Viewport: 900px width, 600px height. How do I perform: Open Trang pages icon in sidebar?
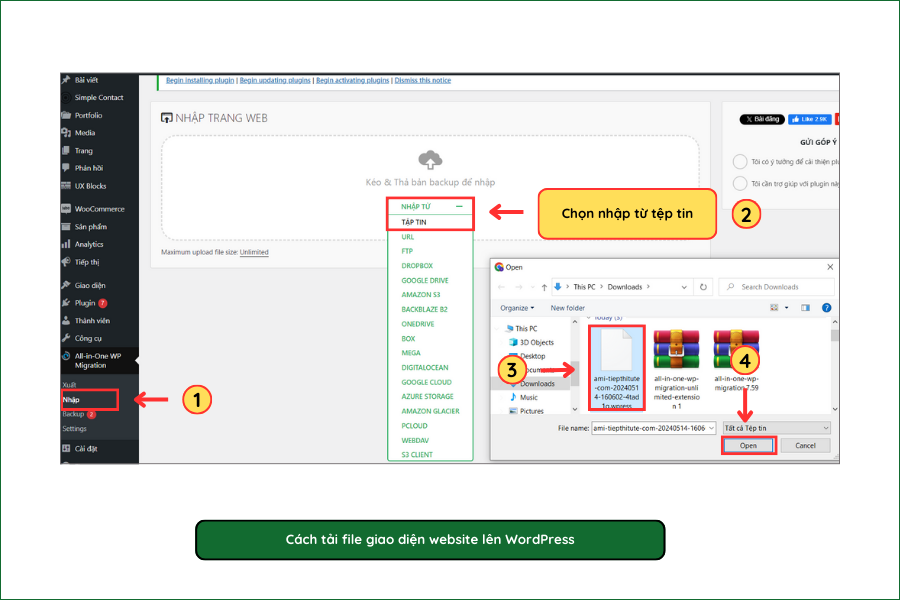pos(66,150)
